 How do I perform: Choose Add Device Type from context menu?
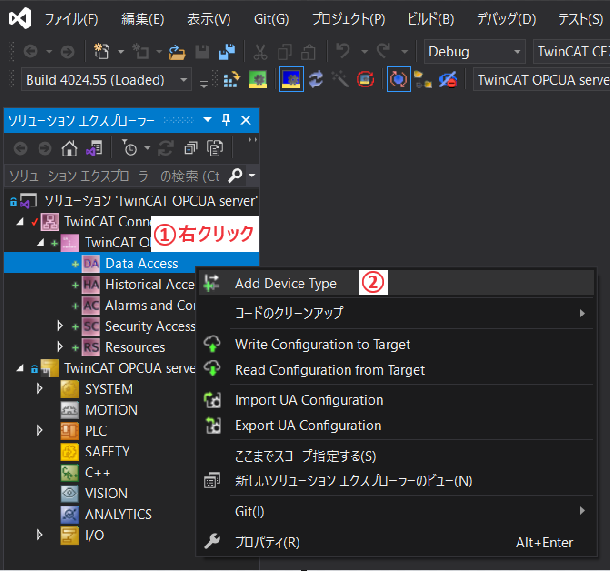(396, 283)
